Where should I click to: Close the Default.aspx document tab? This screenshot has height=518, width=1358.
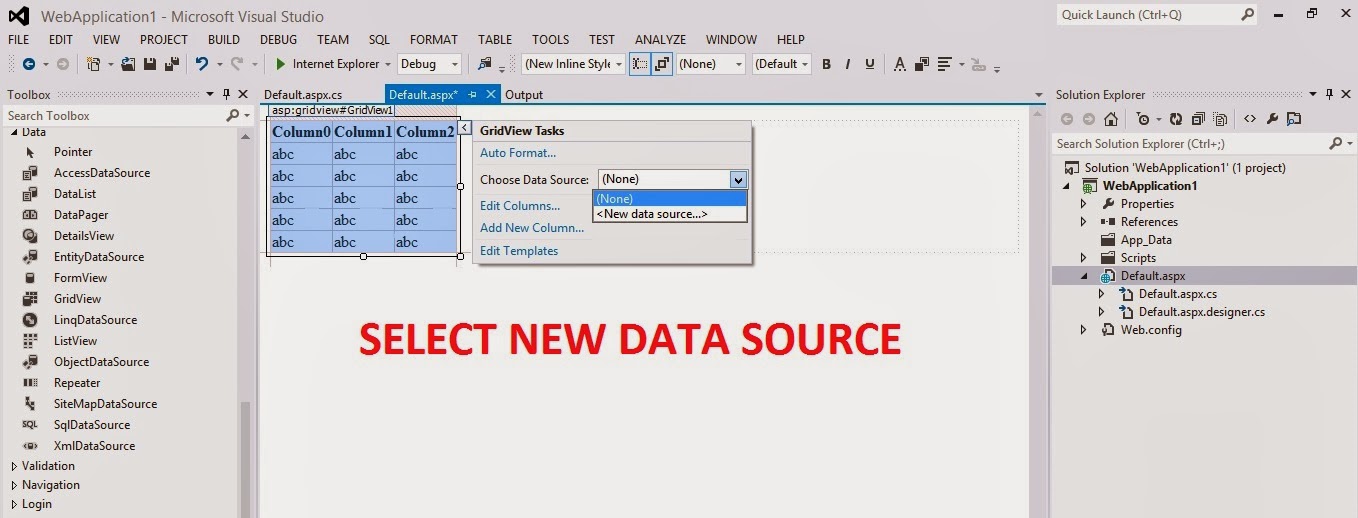click(x=491, y=95)
